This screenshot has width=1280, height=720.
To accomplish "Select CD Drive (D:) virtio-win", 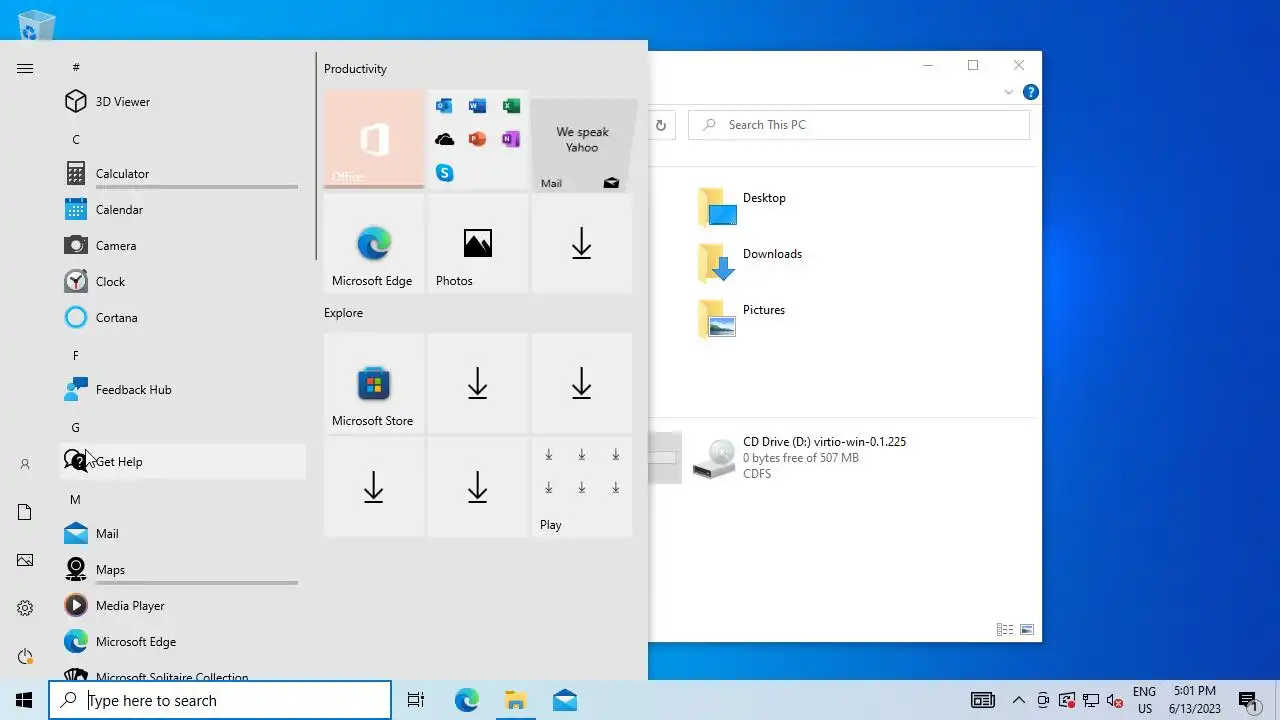I will pos(800,458).
